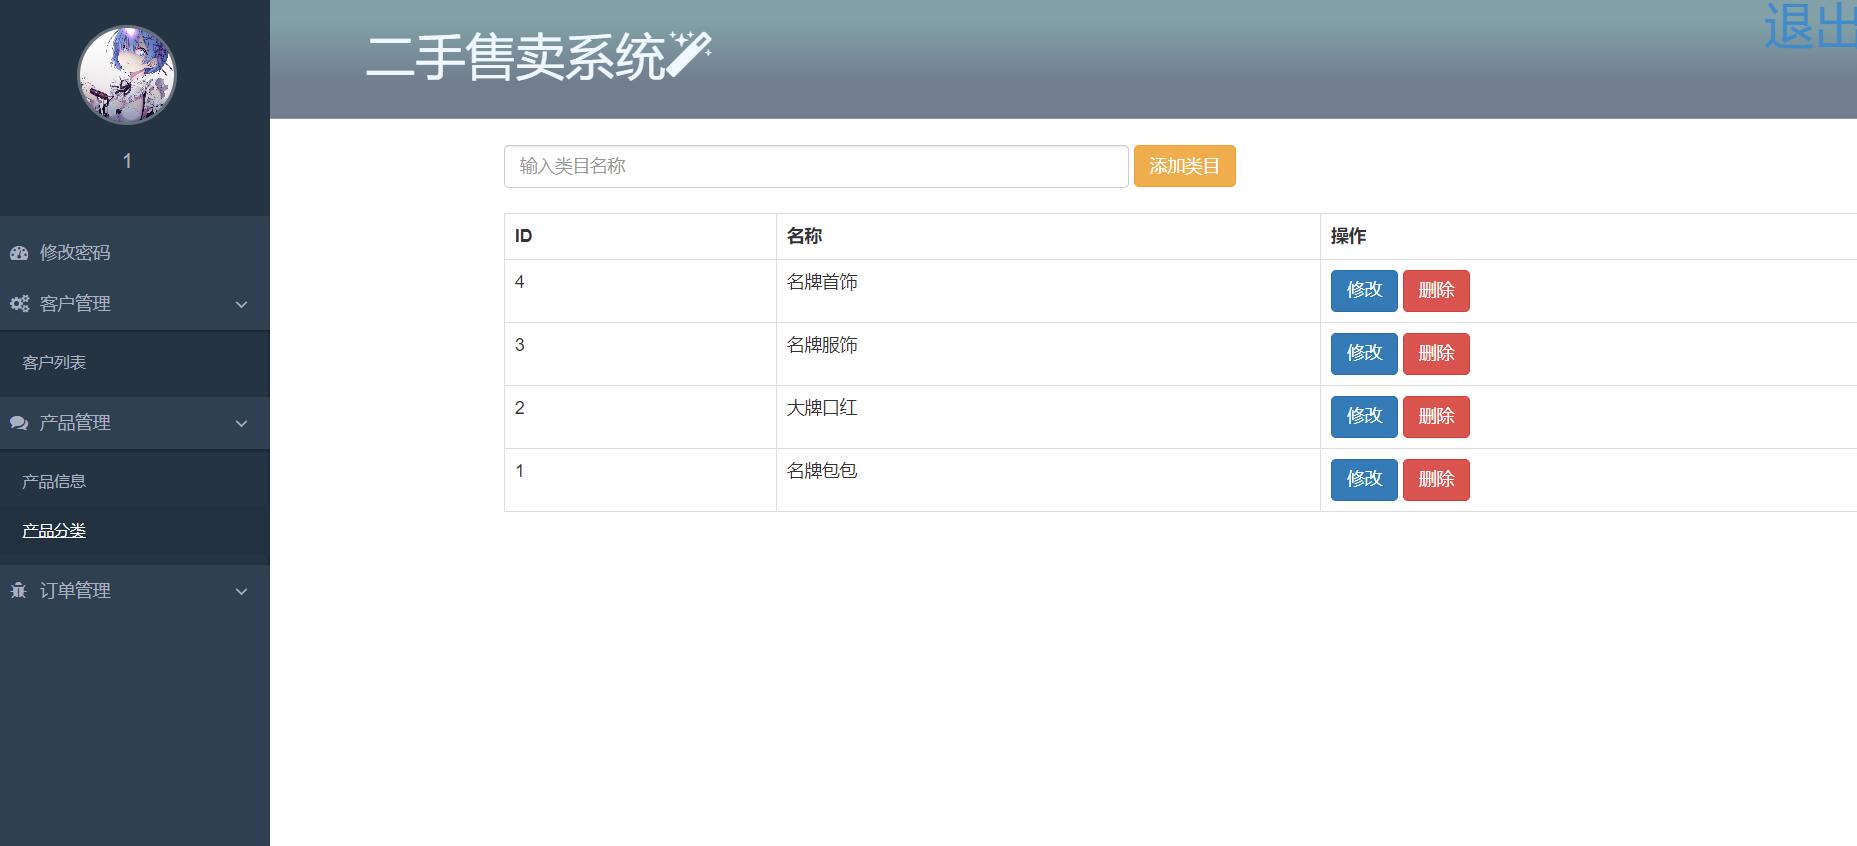Click 修改 for 大牌口红 row
Image resolution: width=1857 pixels, height=846 pixels.
point(1364,417)
